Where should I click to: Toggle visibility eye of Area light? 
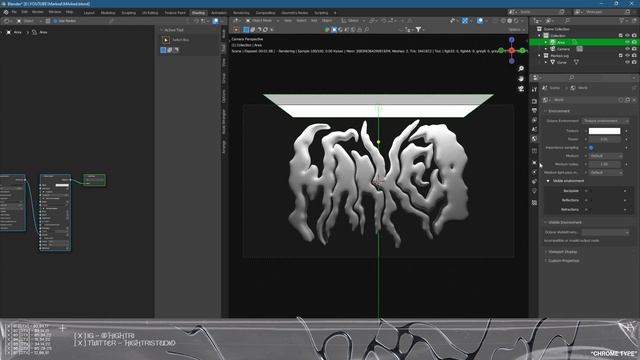[627, 42]
